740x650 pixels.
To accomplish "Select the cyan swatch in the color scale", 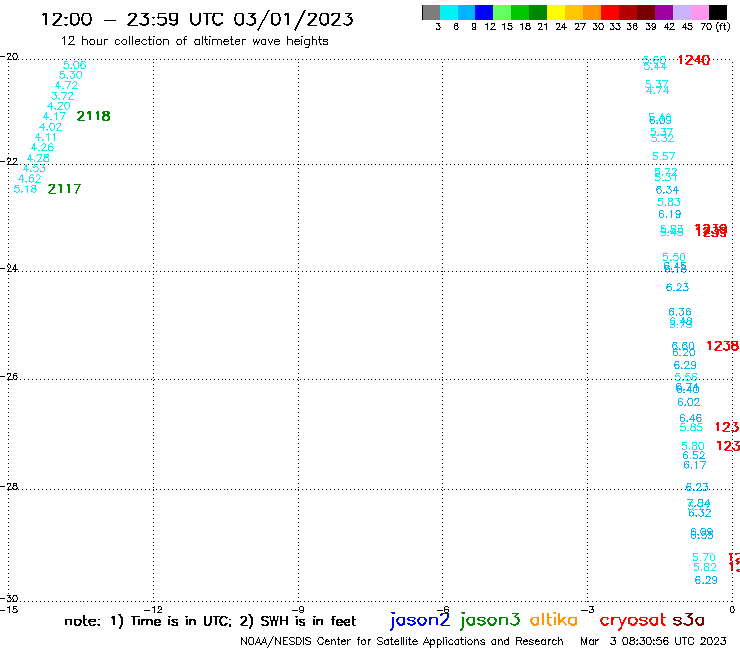I will pos(449,12).
